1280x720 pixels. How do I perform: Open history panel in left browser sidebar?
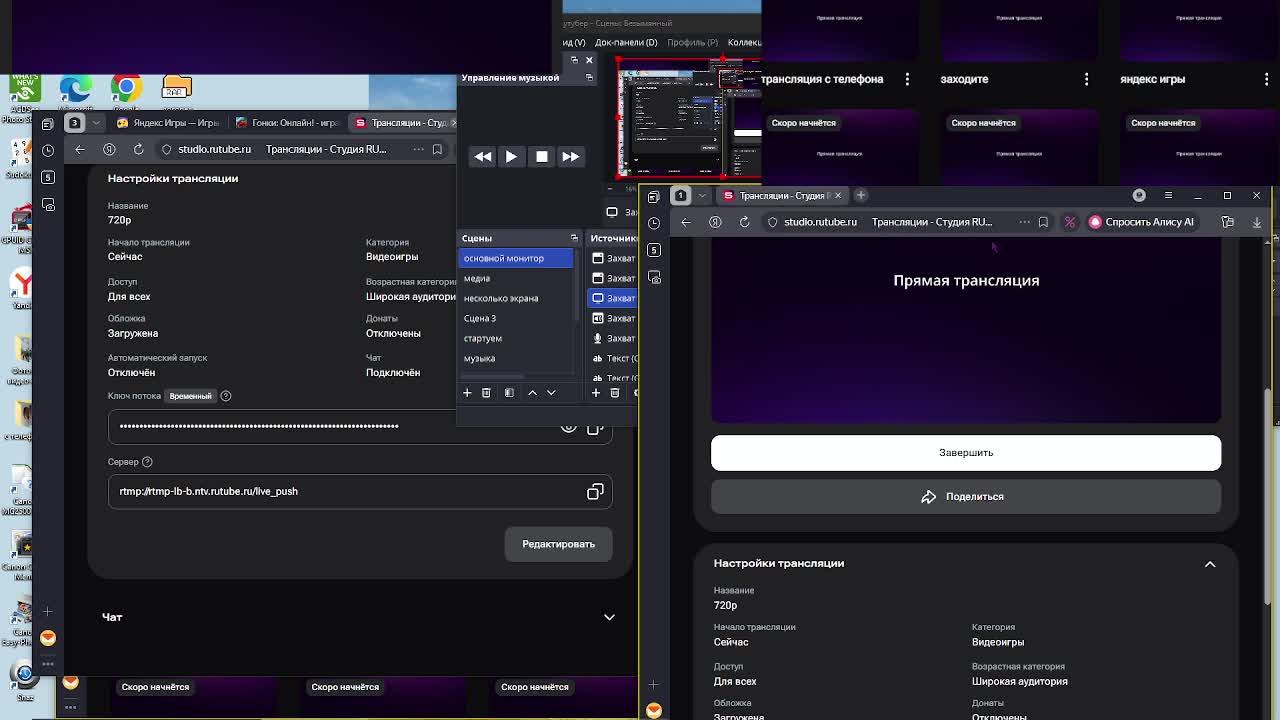tap(48, 150)
